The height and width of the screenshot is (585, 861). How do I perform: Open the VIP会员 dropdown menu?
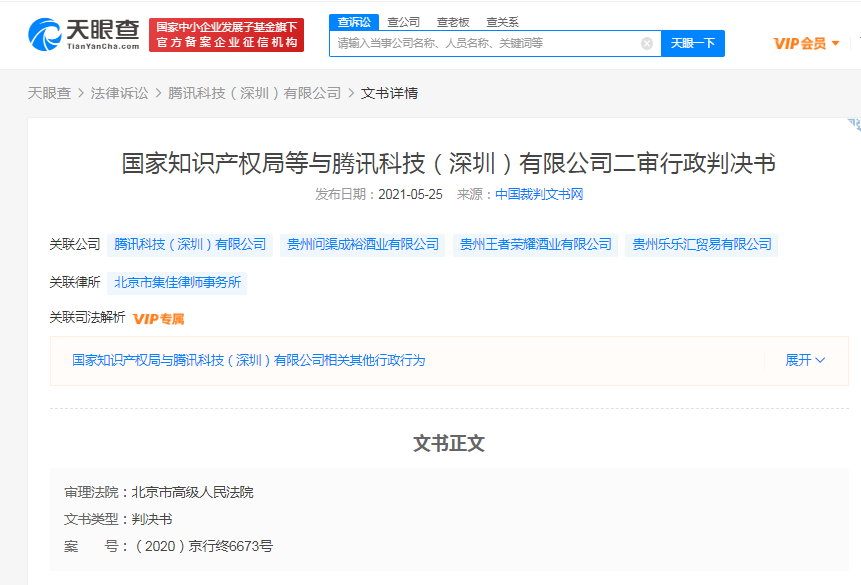coord(806,43)
